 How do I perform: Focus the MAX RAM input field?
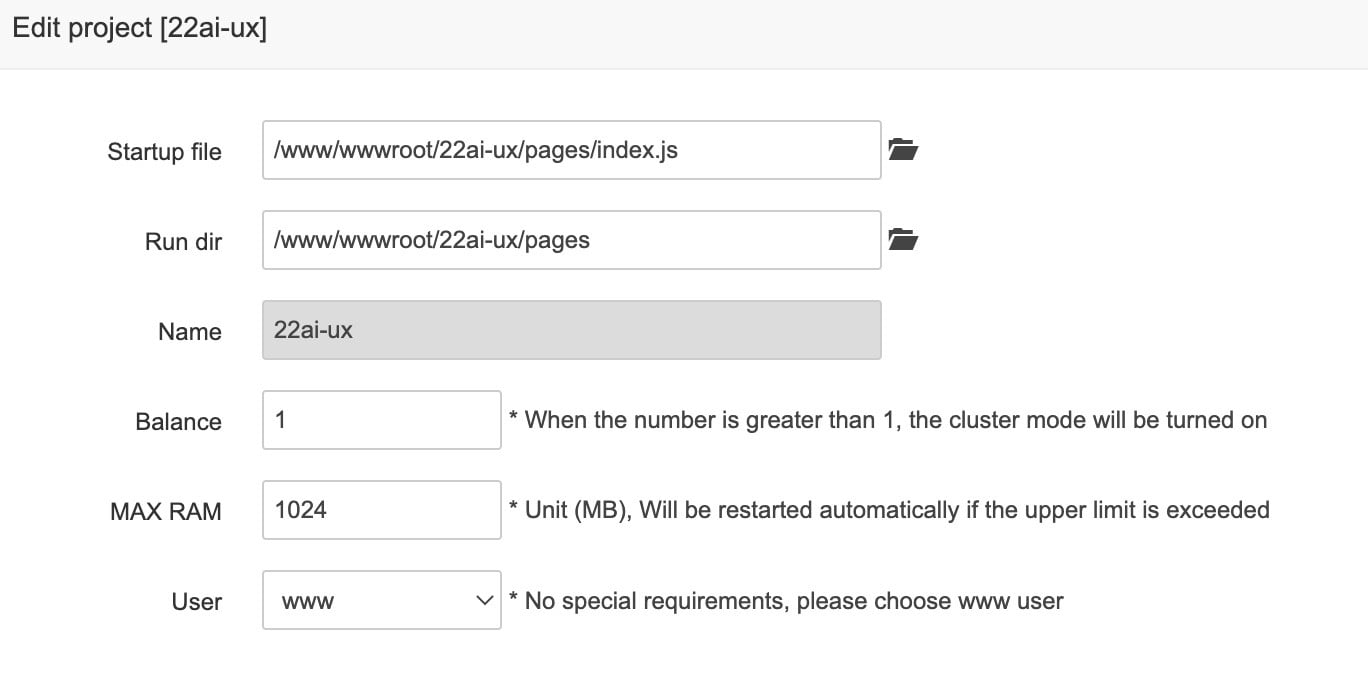point(381,510)
